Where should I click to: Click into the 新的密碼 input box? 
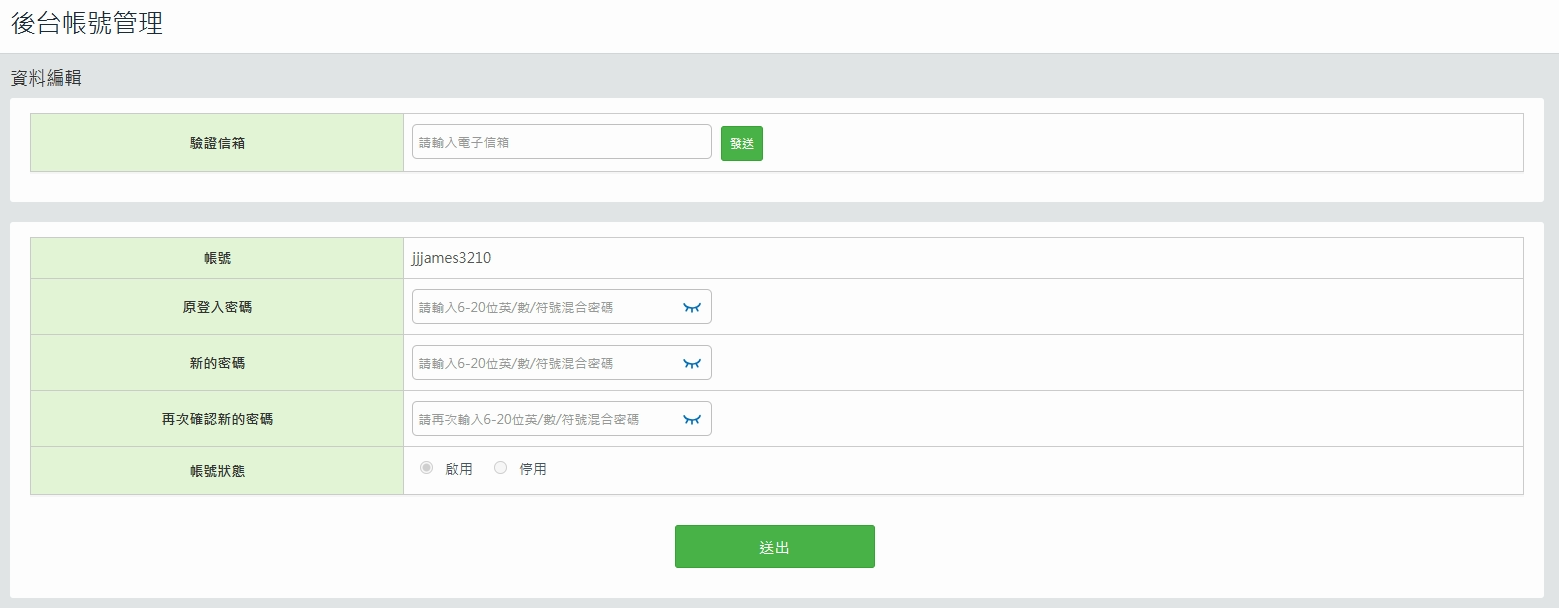(545, 363)
